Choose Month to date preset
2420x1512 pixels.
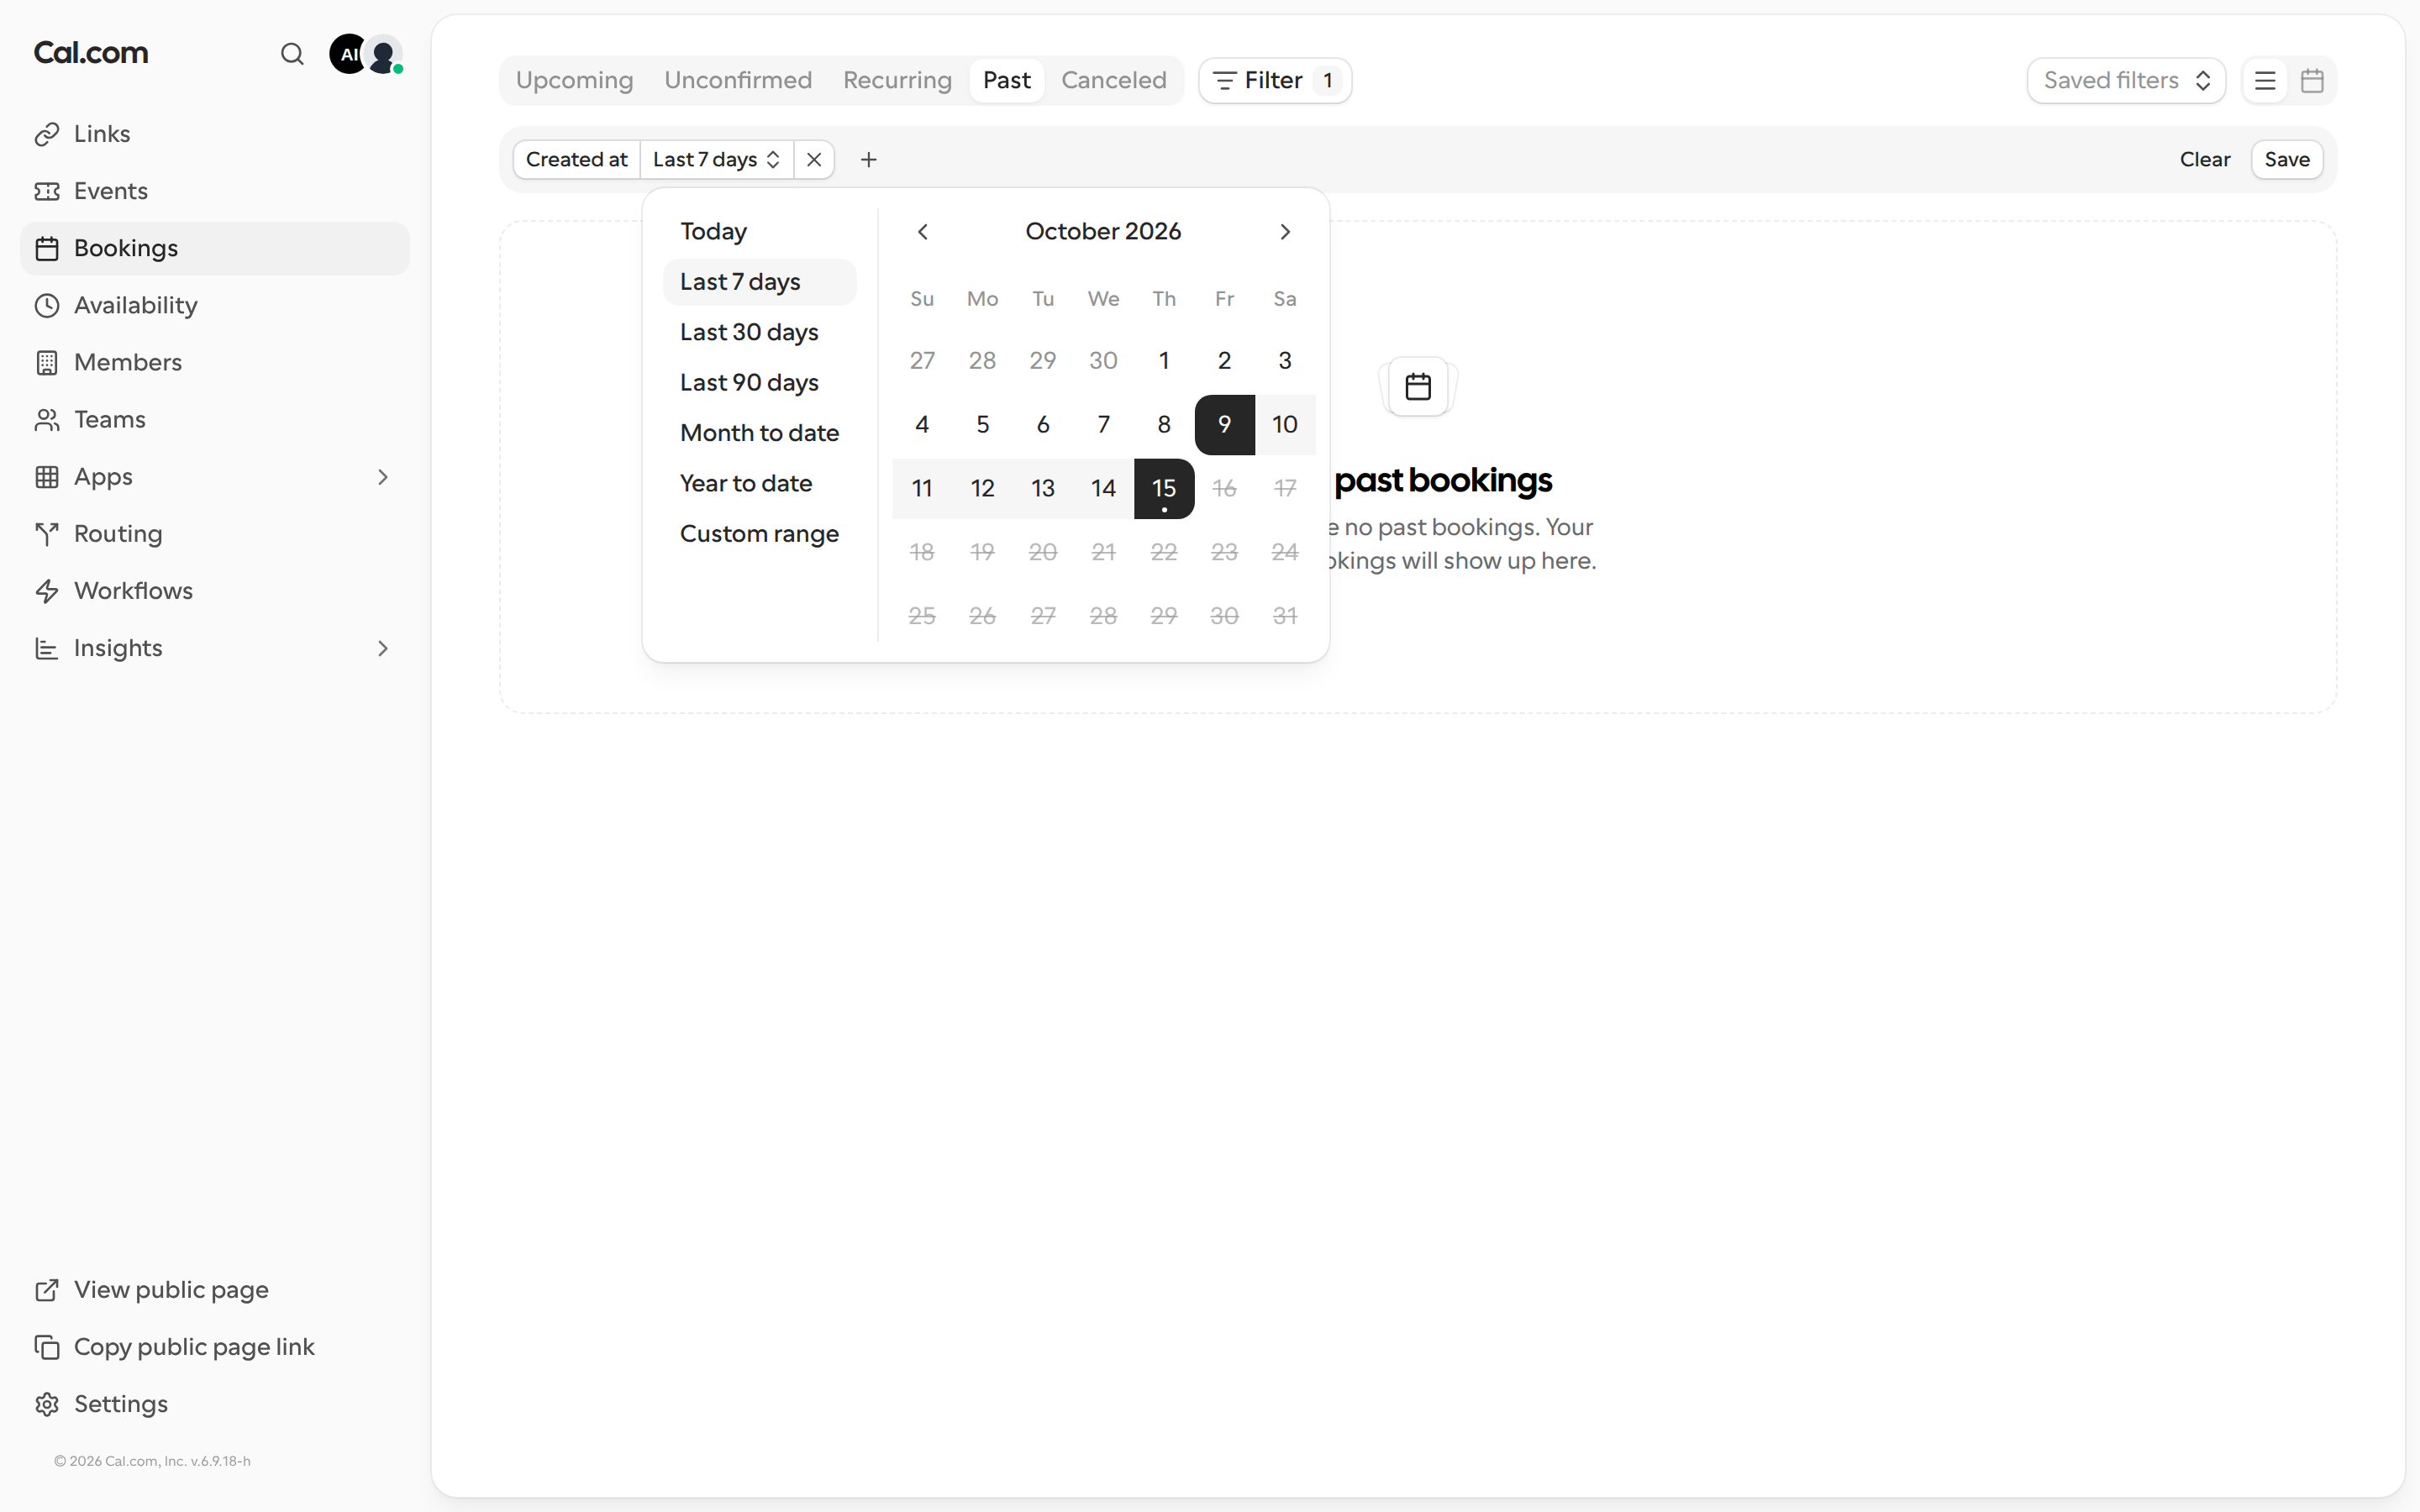click(760, 433)
